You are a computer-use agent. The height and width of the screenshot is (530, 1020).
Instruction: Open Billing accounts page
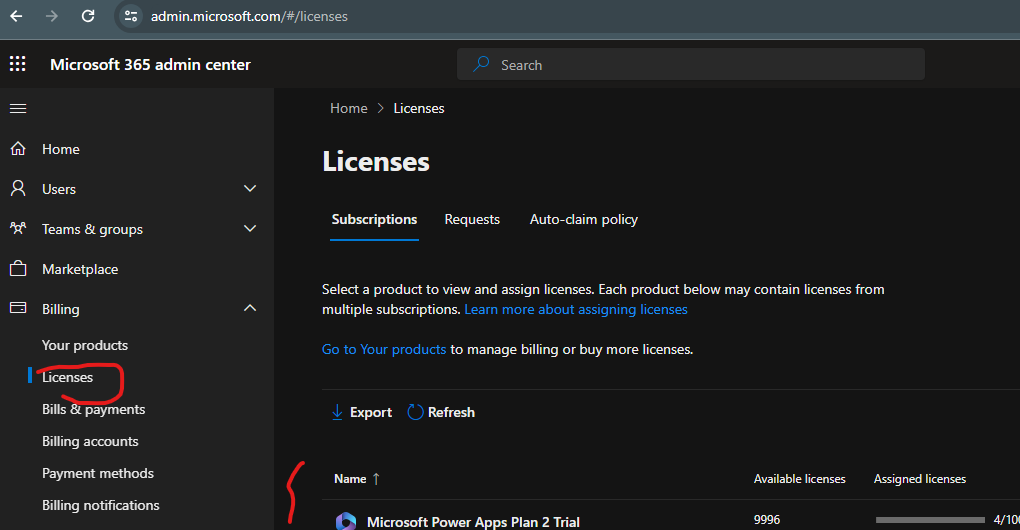[90, 442]
